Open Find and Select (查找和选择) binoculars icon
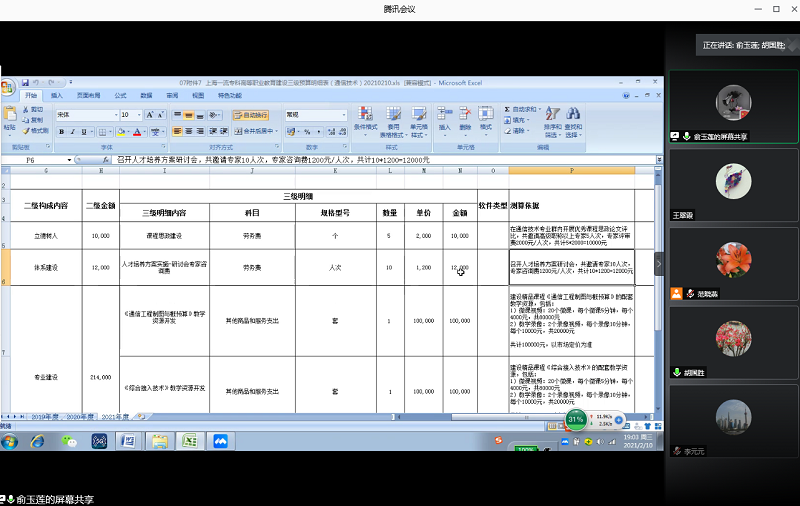This screenshot has width=800, height=506. point(573,120)
